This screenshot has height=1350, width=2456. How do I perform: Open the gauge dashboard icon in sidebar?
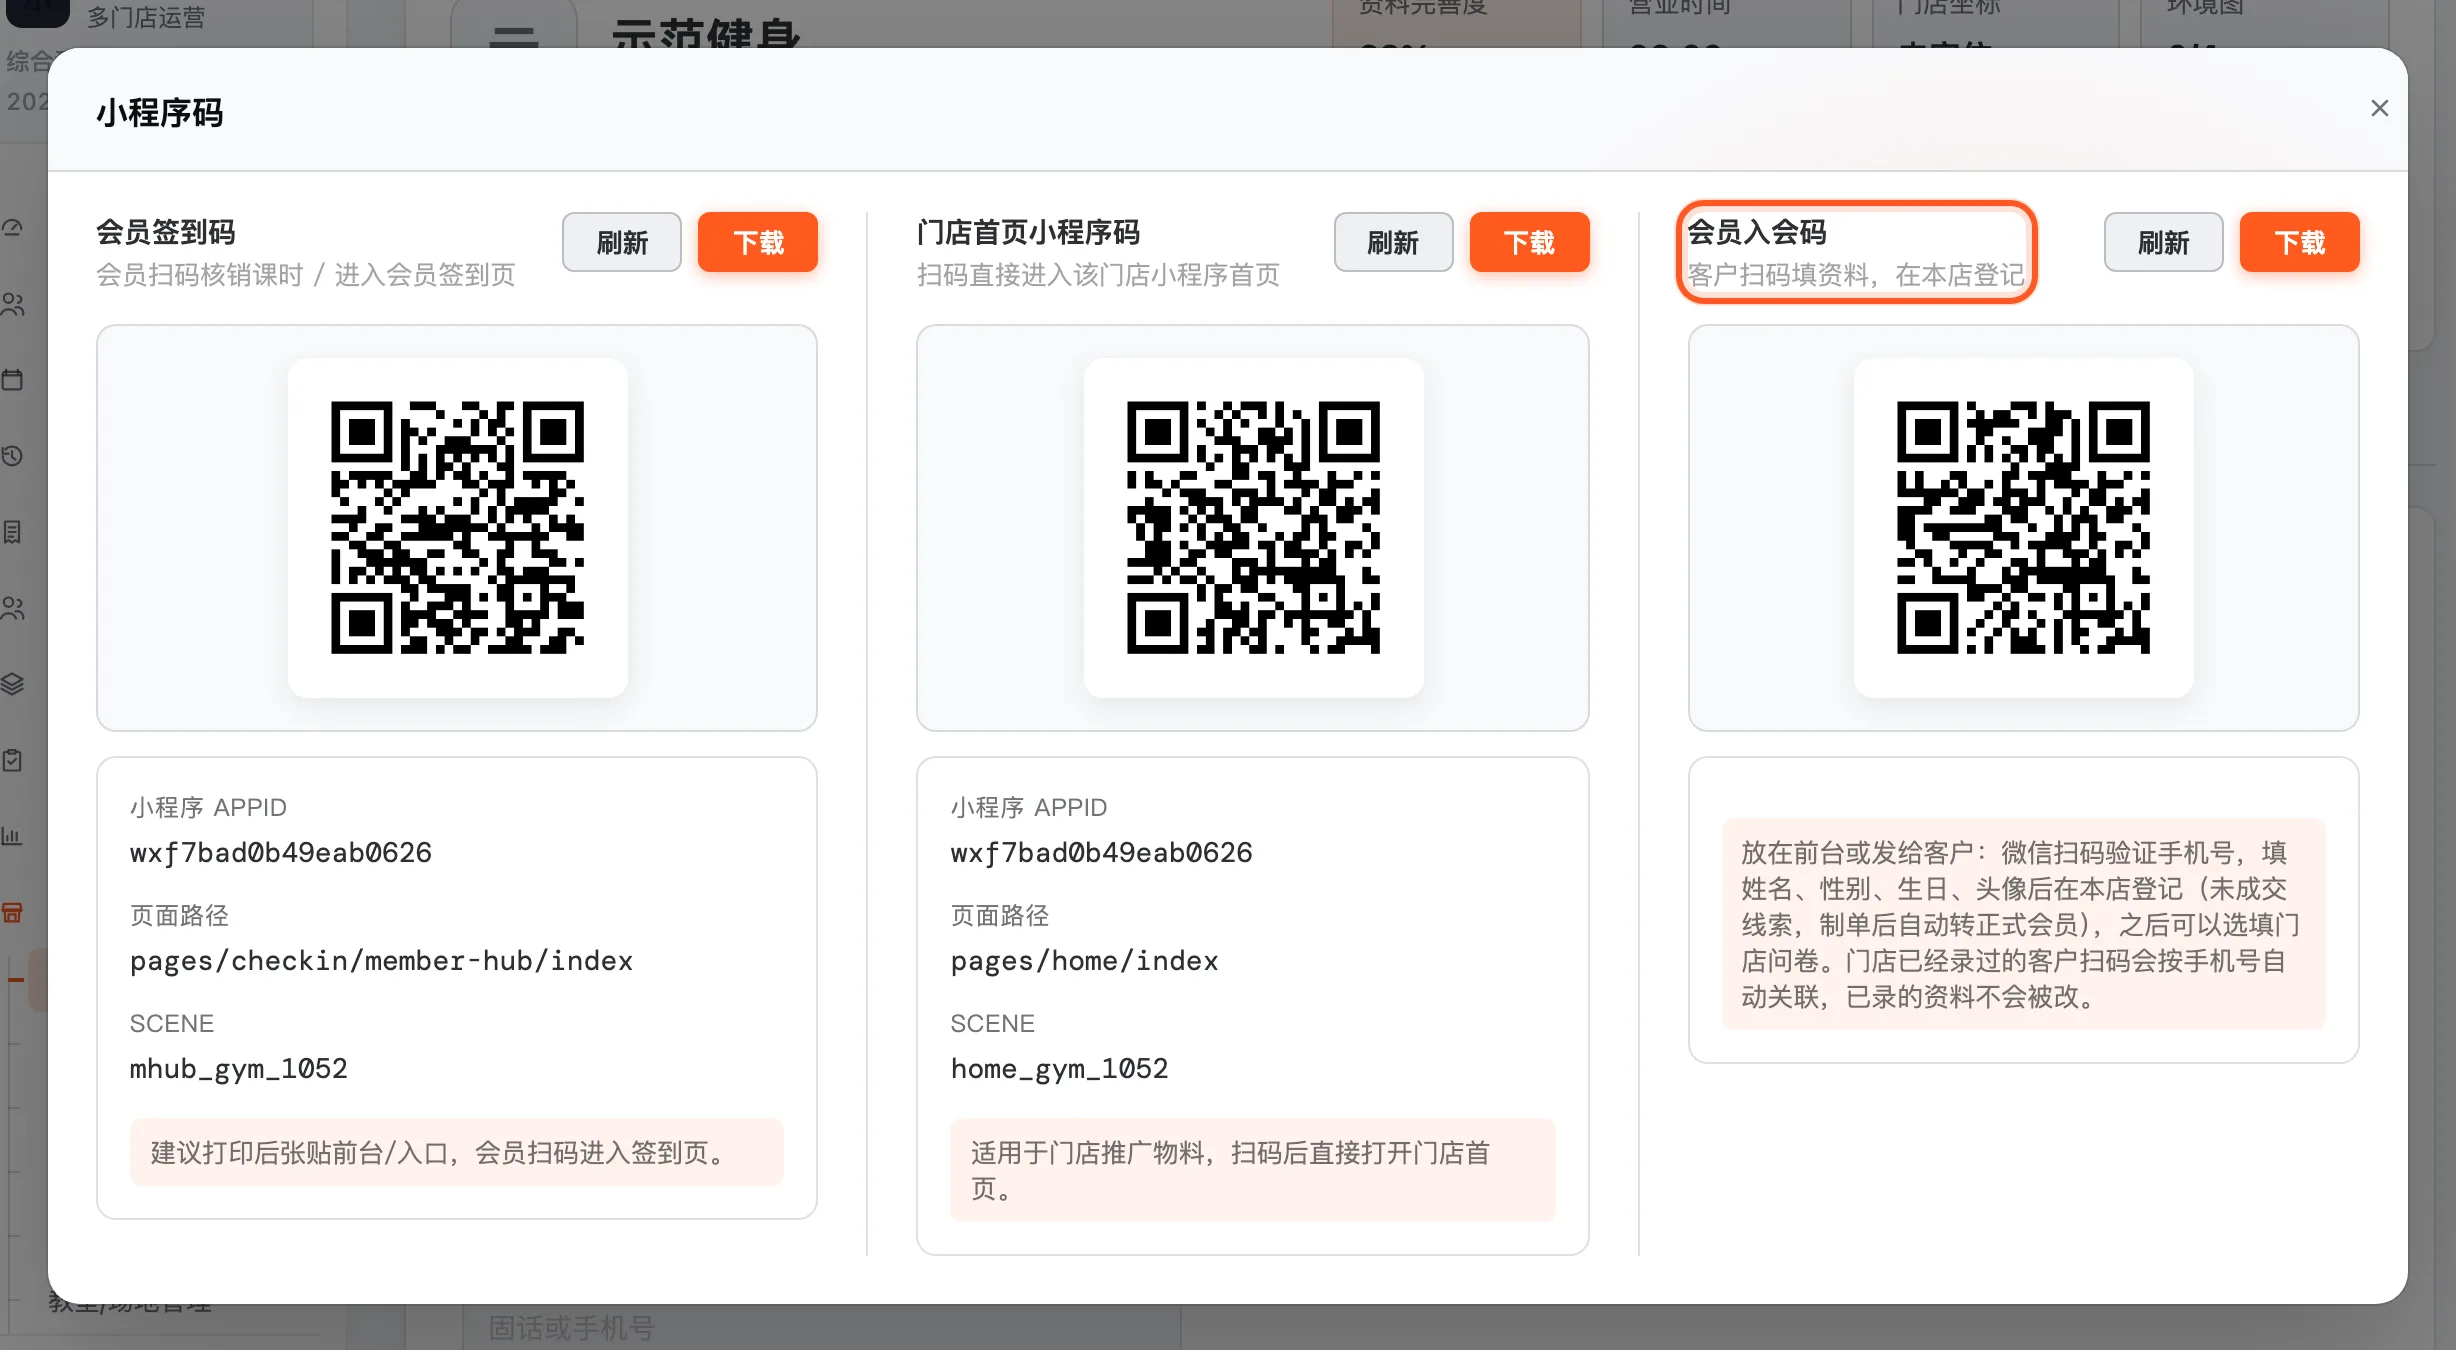pos(12,227)
